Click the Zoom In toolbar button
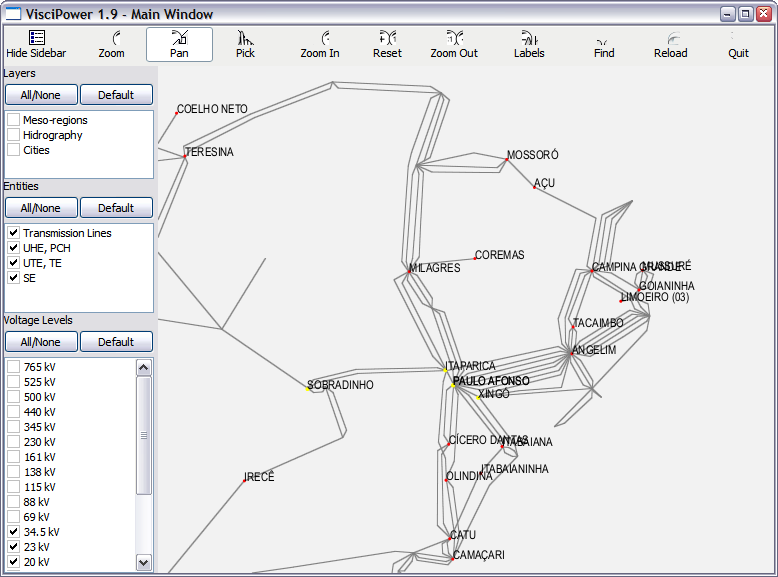This screenshot has height=577, width=778. pyautogui.click(x=320, y=45)
